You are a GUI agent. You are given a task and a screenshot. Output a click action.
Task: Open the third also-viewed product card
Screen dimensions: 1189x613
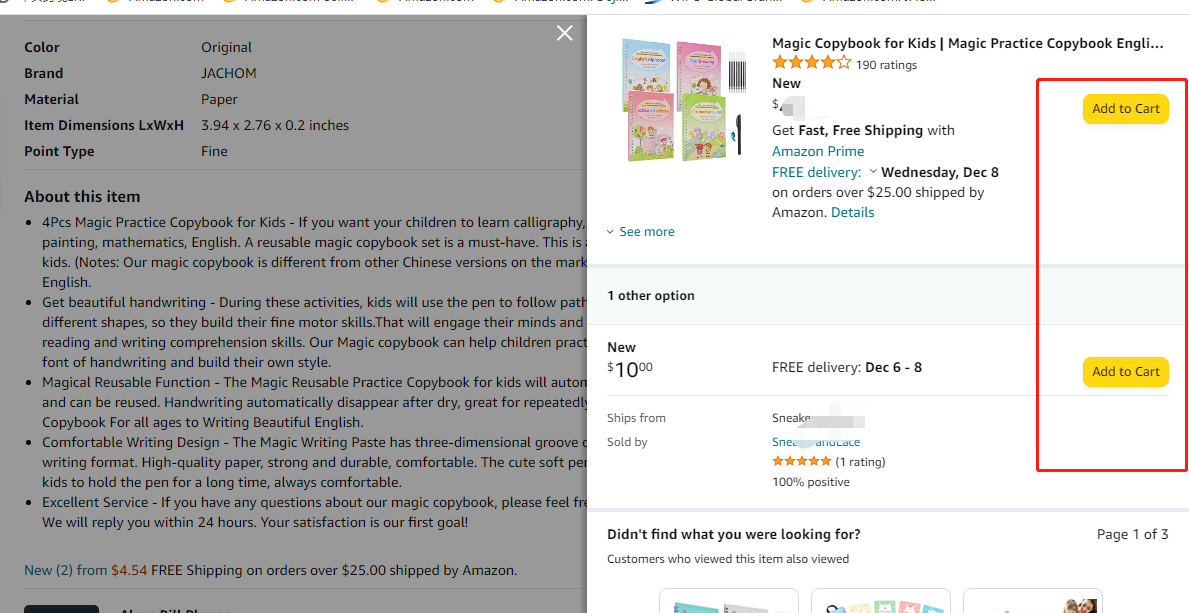pyautogui.click(x=1032, y=601)
